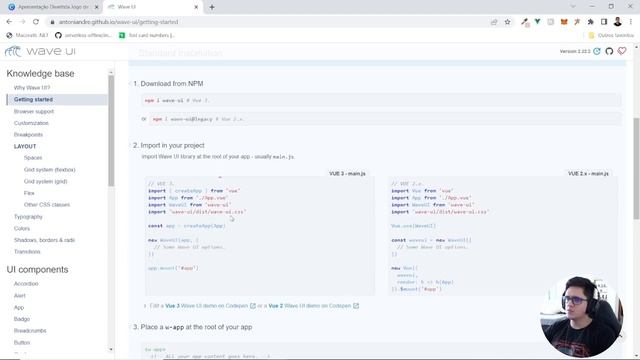Go back with the browser back arrow

coord(9,22)
